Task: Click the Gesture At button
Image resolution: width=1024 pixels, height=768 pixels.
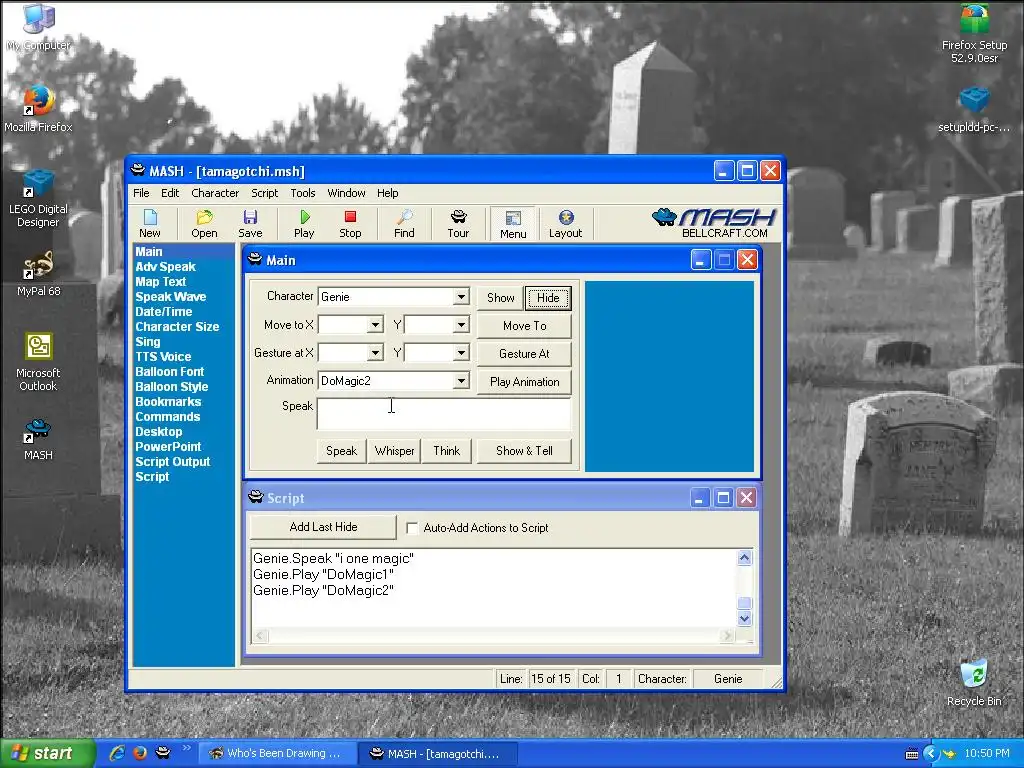Action: point(524,354)
